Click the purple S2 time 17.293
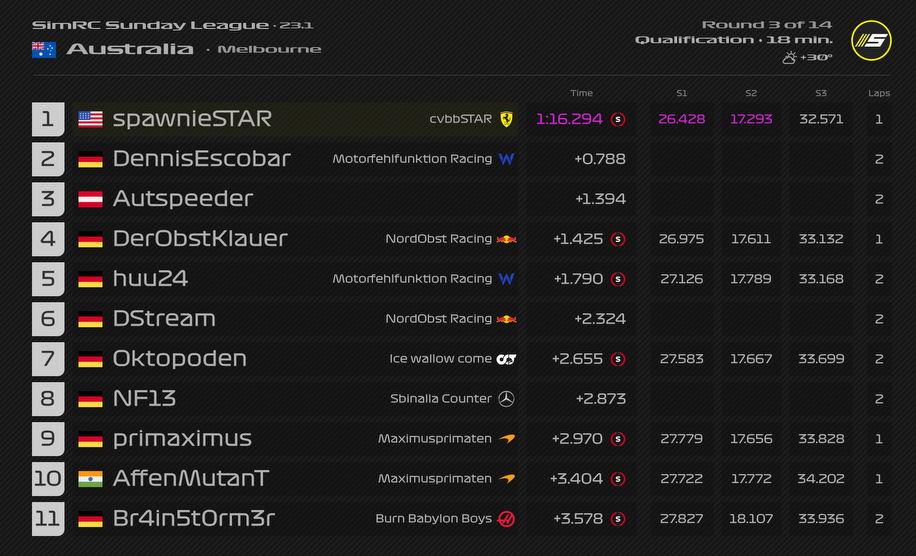This screenshot has height=556, width=916. pos(751,119)
